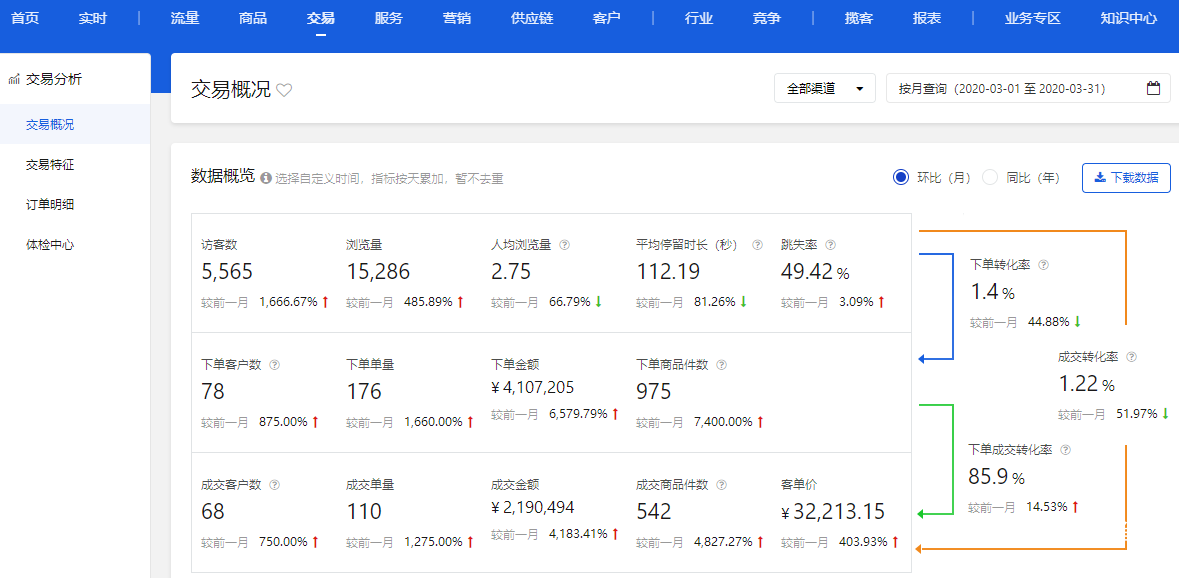
Task: Click the calendar icon in date query field
Action: coord(1153,88)
